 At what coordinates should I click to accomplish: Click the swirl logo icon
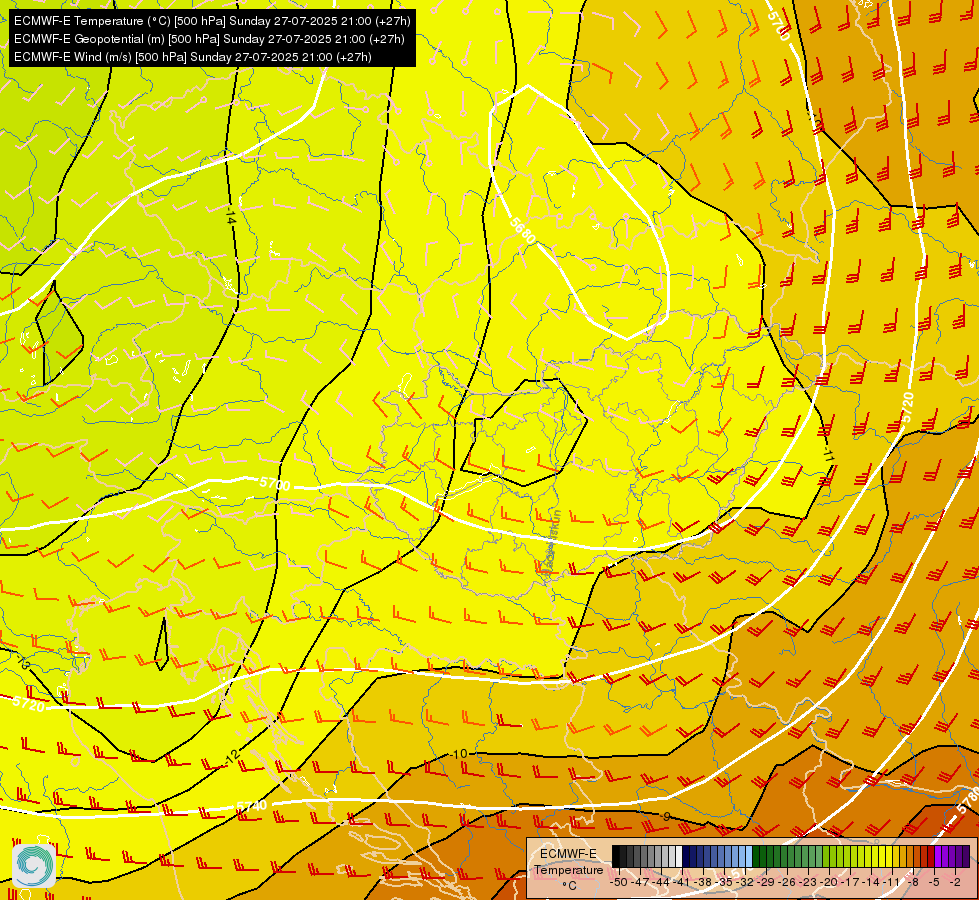[34, 866]
